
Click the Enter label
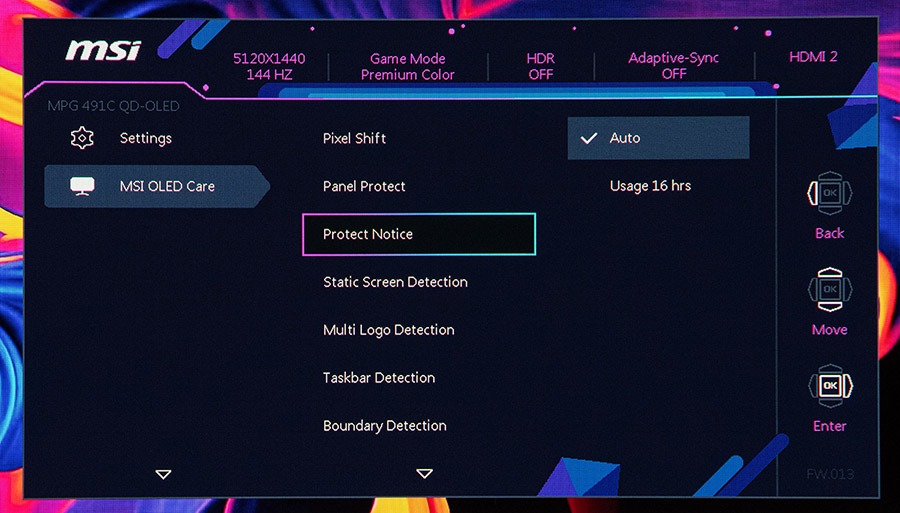click(830, 426)
